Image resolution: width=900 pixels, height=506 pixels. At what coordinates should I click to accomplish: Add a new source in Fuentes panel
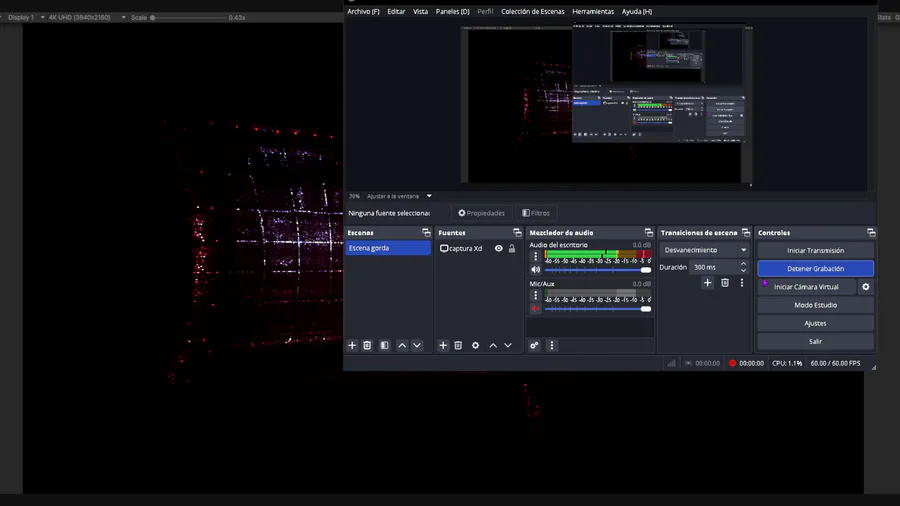tap(443, 345)
